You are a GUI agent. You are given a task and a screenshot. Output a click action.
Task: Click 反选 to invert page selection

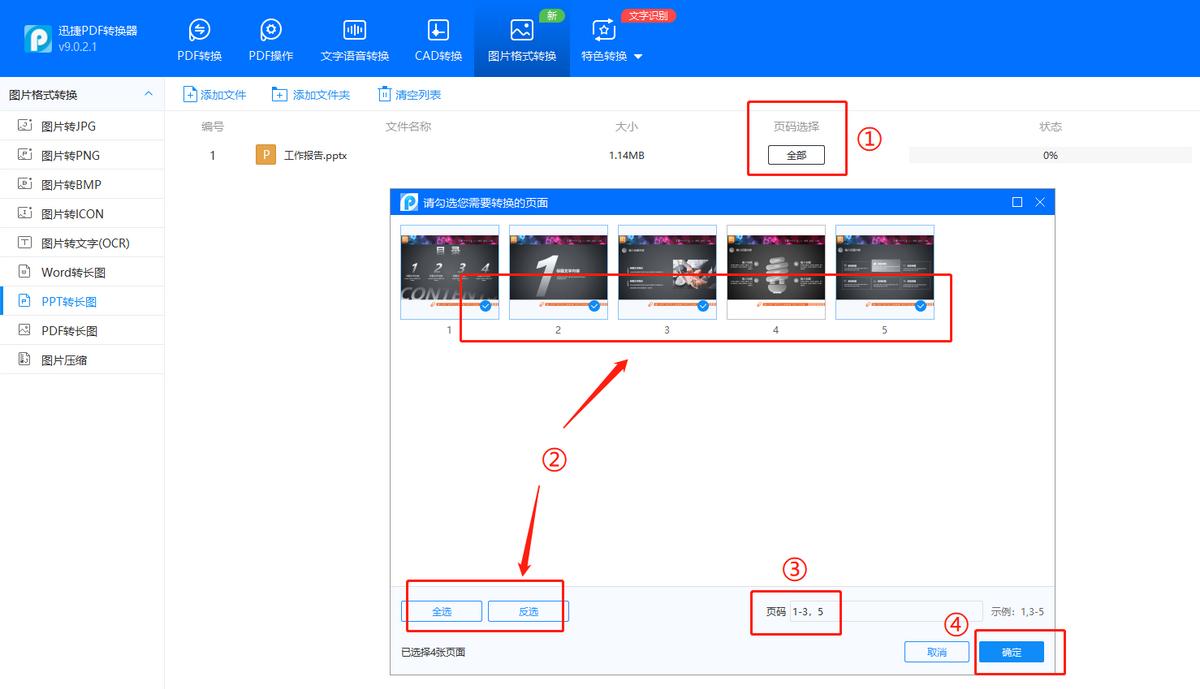(x=527, y=611)
